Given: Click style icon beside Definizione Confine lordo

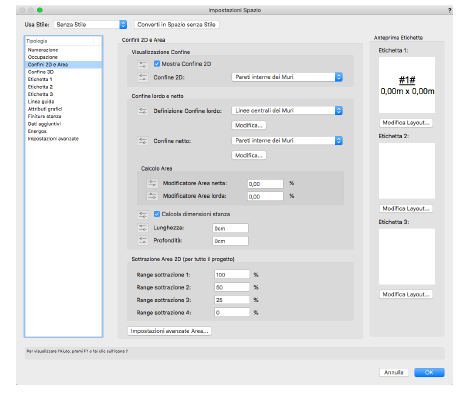Looking at the screenshot, I should click(x=143, y=111).
